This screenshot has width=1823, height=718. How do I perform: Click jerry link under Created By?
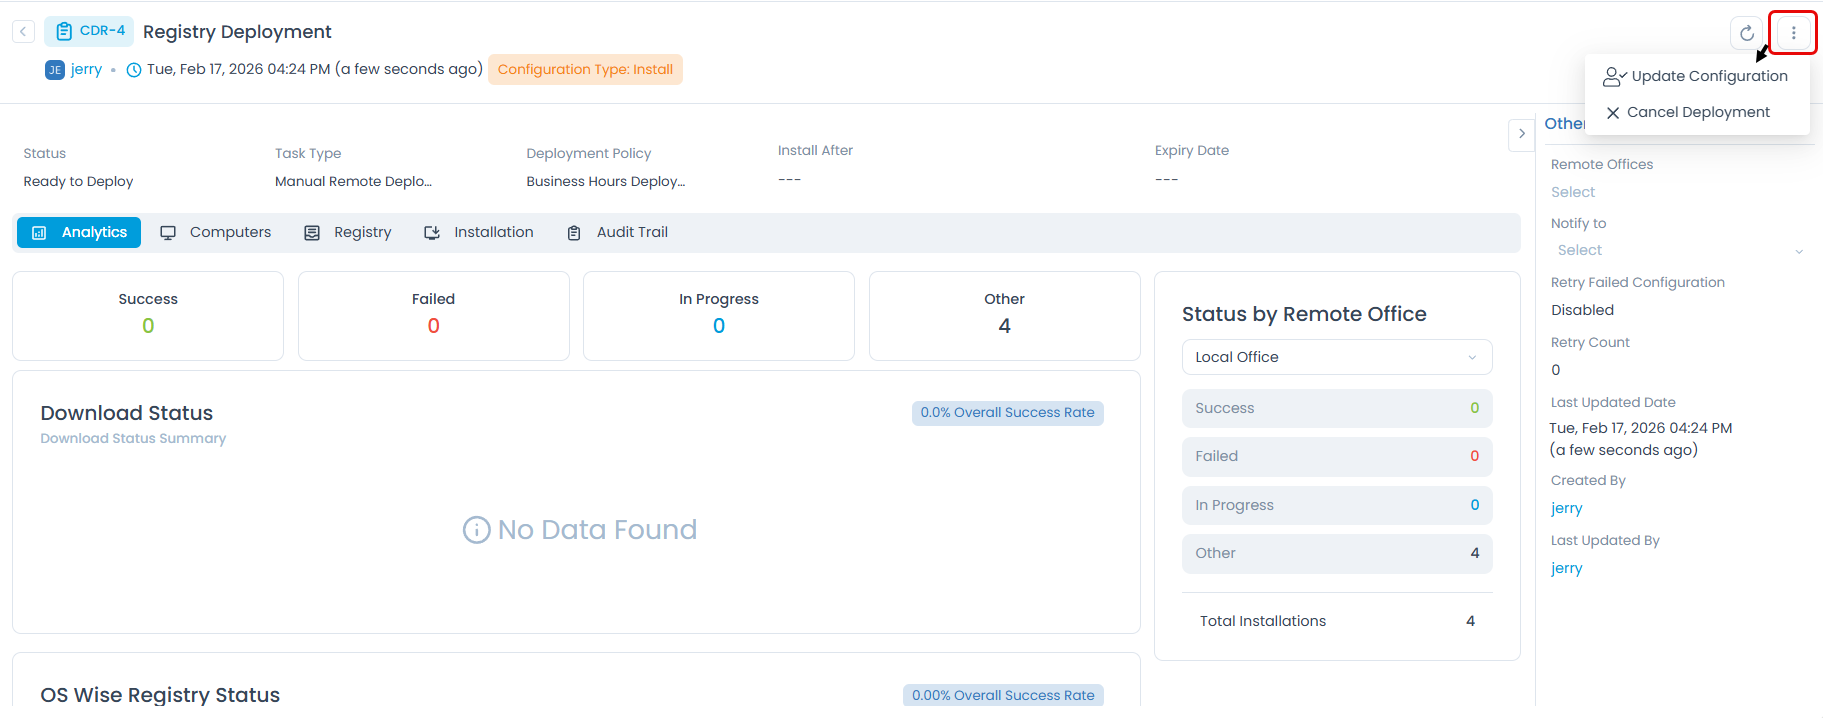click(1566, 508)
